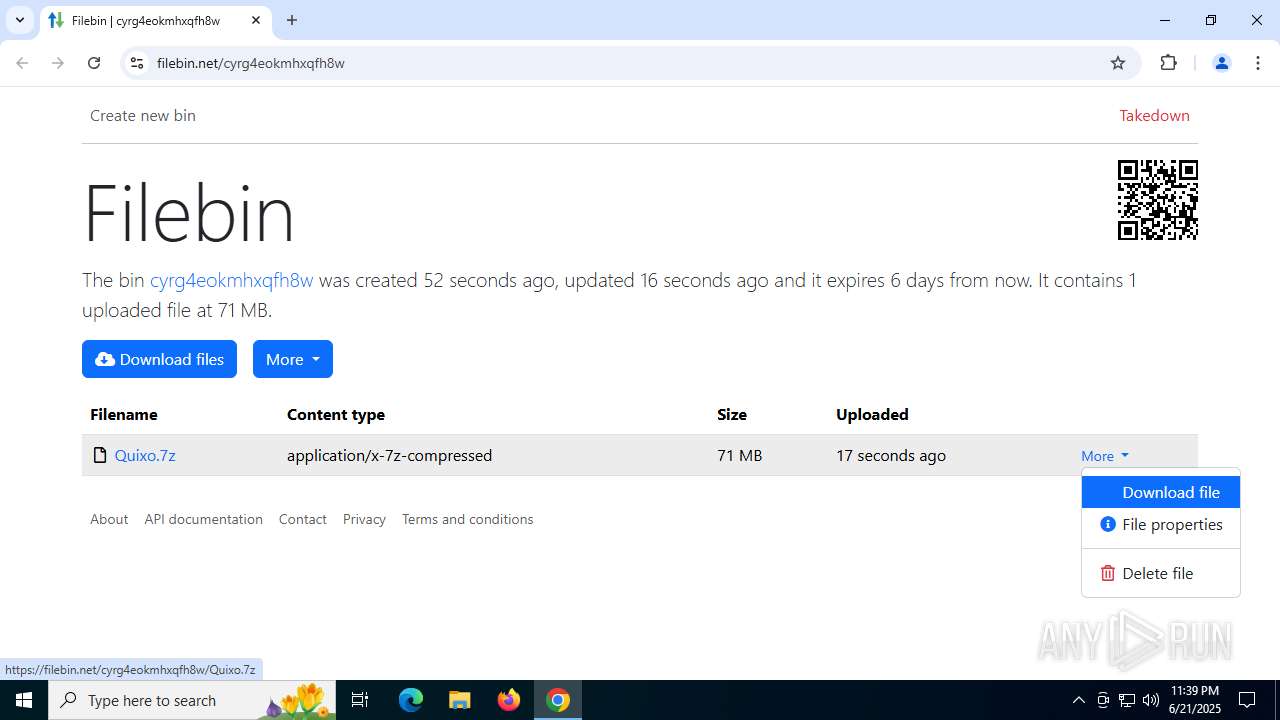Close the Filebin browser tab
This screenshot has height=720, width=1280.
[256, 20]
